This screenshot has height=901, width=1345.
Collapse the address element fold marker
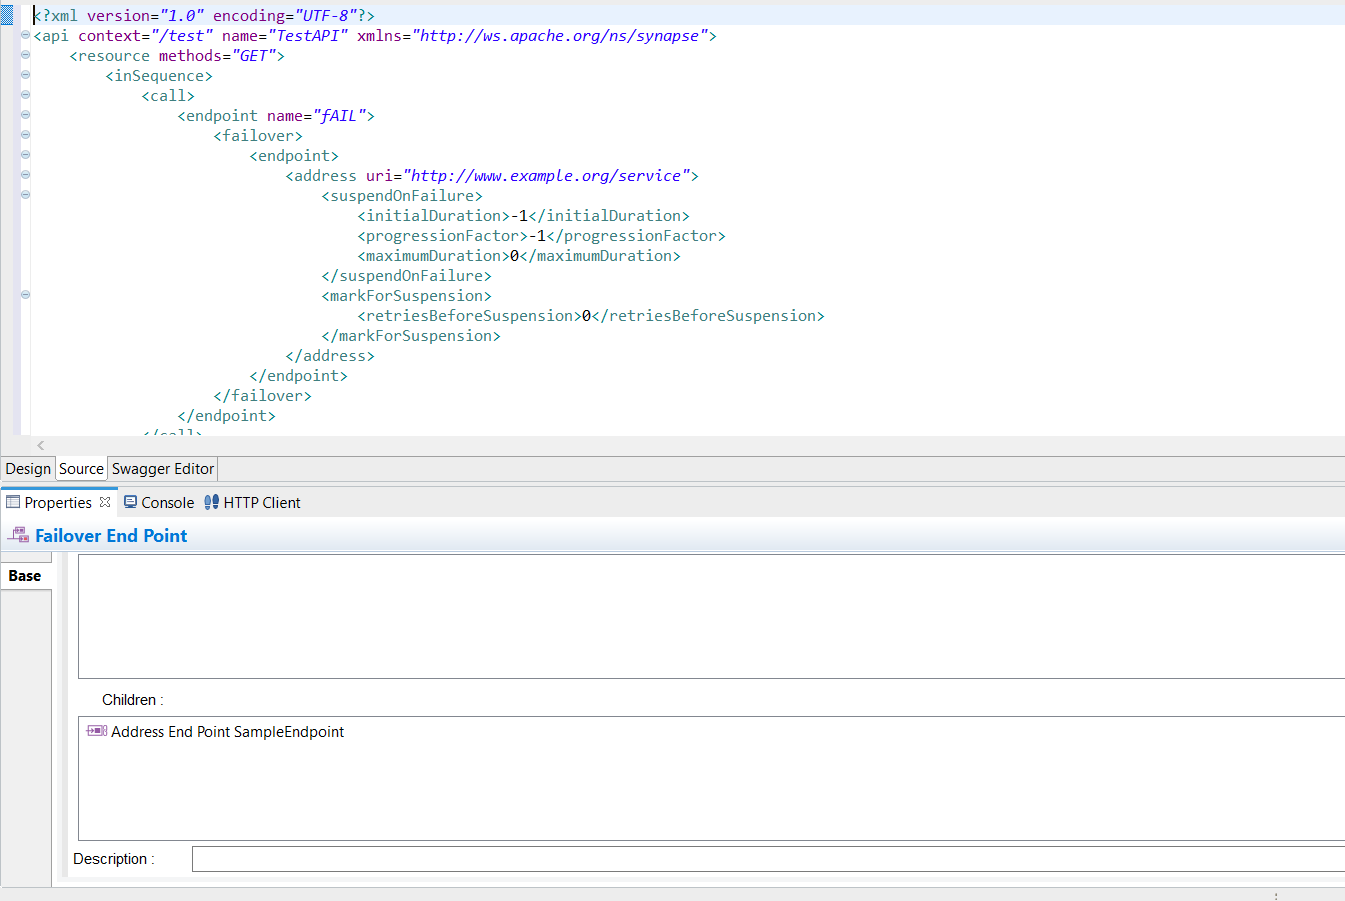click(x=24, y=174)
